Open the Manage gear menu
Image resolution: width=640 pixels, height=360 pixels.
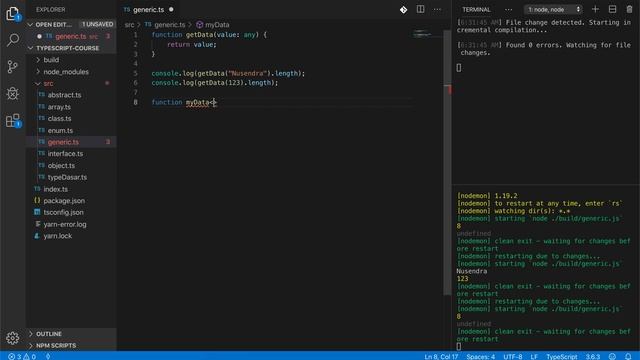pyautogui.click(x=13, y=338)
